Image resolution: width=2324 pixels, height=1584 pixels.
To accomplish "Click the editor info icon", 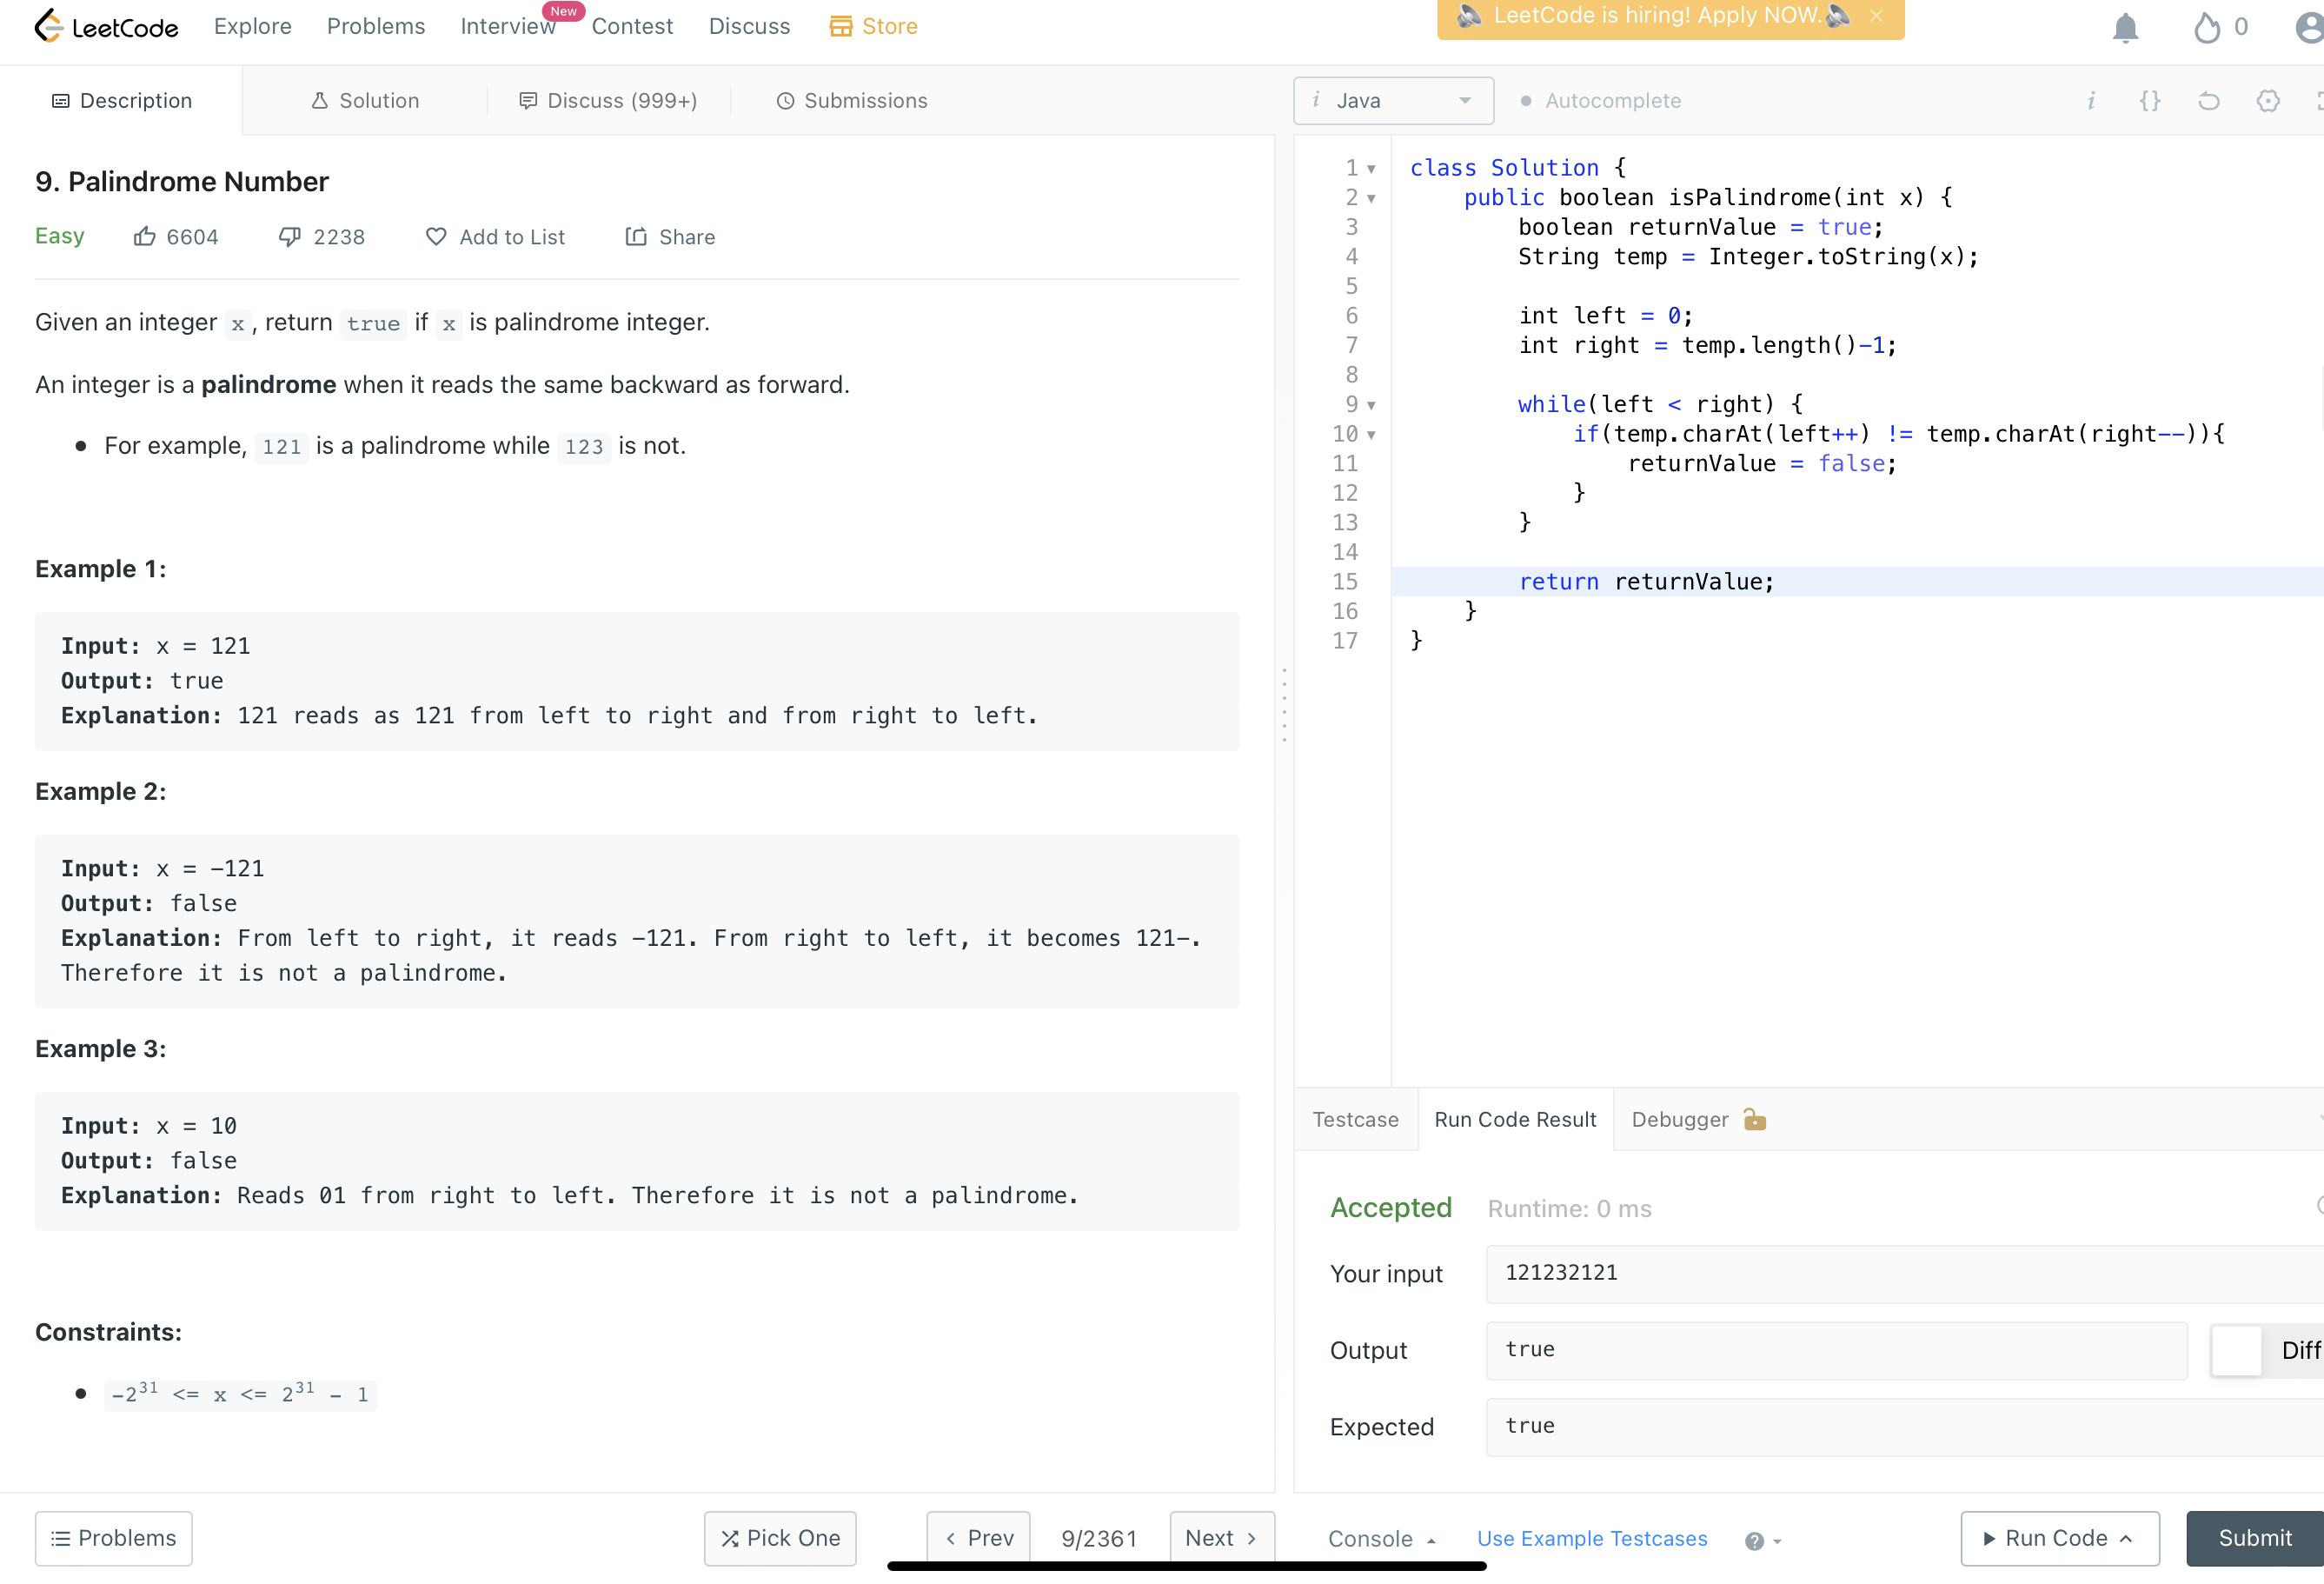I will (x=2090, y=101).
